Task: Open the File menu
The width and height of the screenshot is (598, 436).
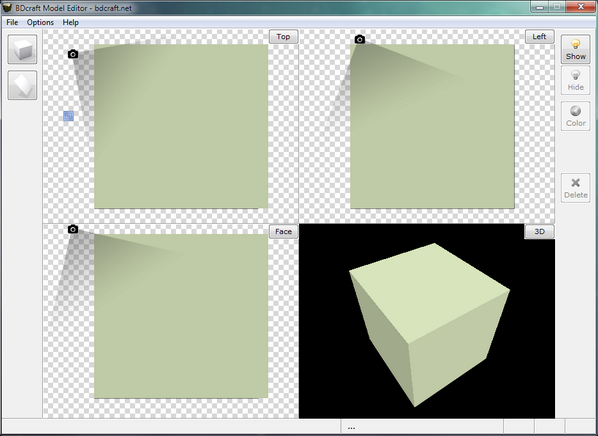Action: (x=12, y=22)
